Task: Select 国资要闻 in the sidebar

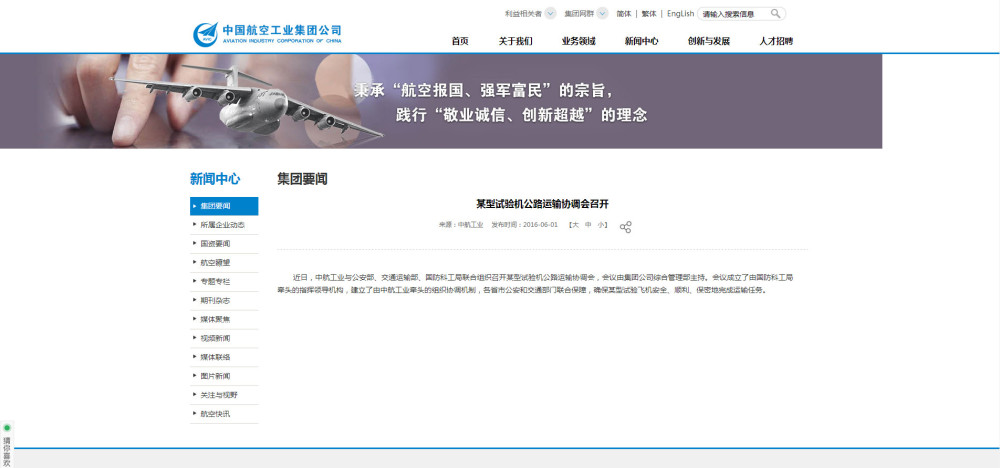Action: click(x=224, y=244)
